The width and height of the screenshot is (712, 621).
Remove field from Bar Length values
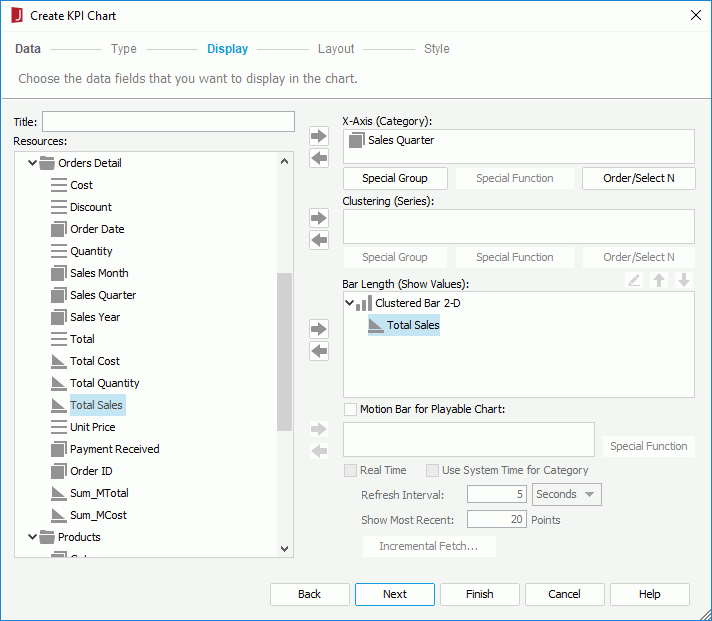(319, 351)
